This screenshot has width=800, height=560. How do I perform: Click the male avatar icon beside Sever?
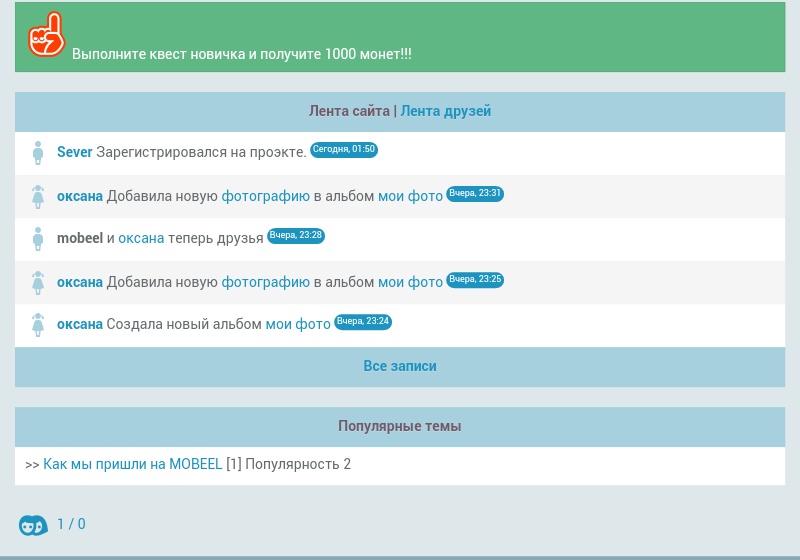38,153
